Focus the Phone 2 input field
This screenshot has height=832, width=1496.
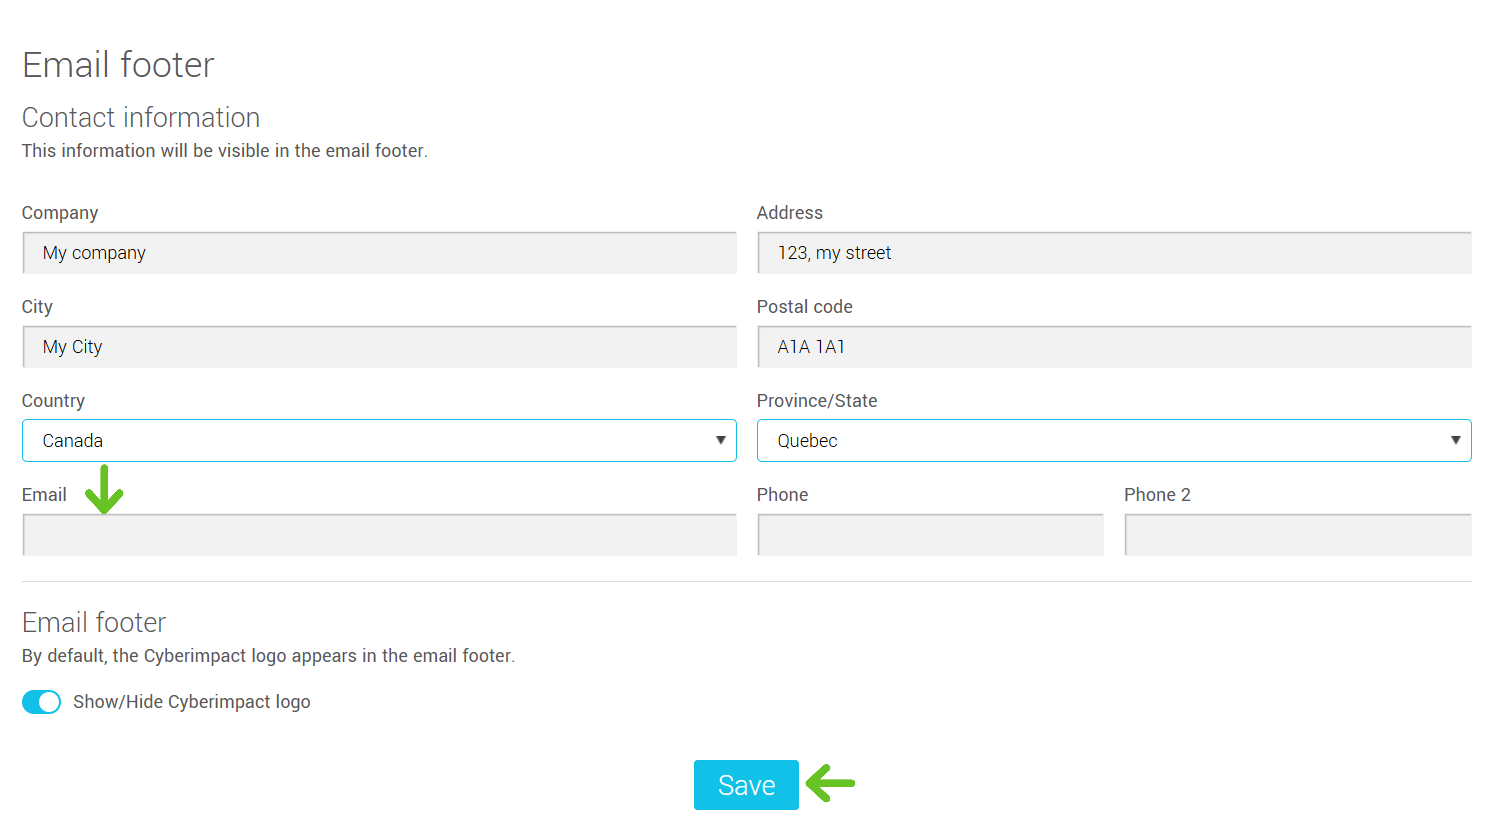pos(1297,535)
